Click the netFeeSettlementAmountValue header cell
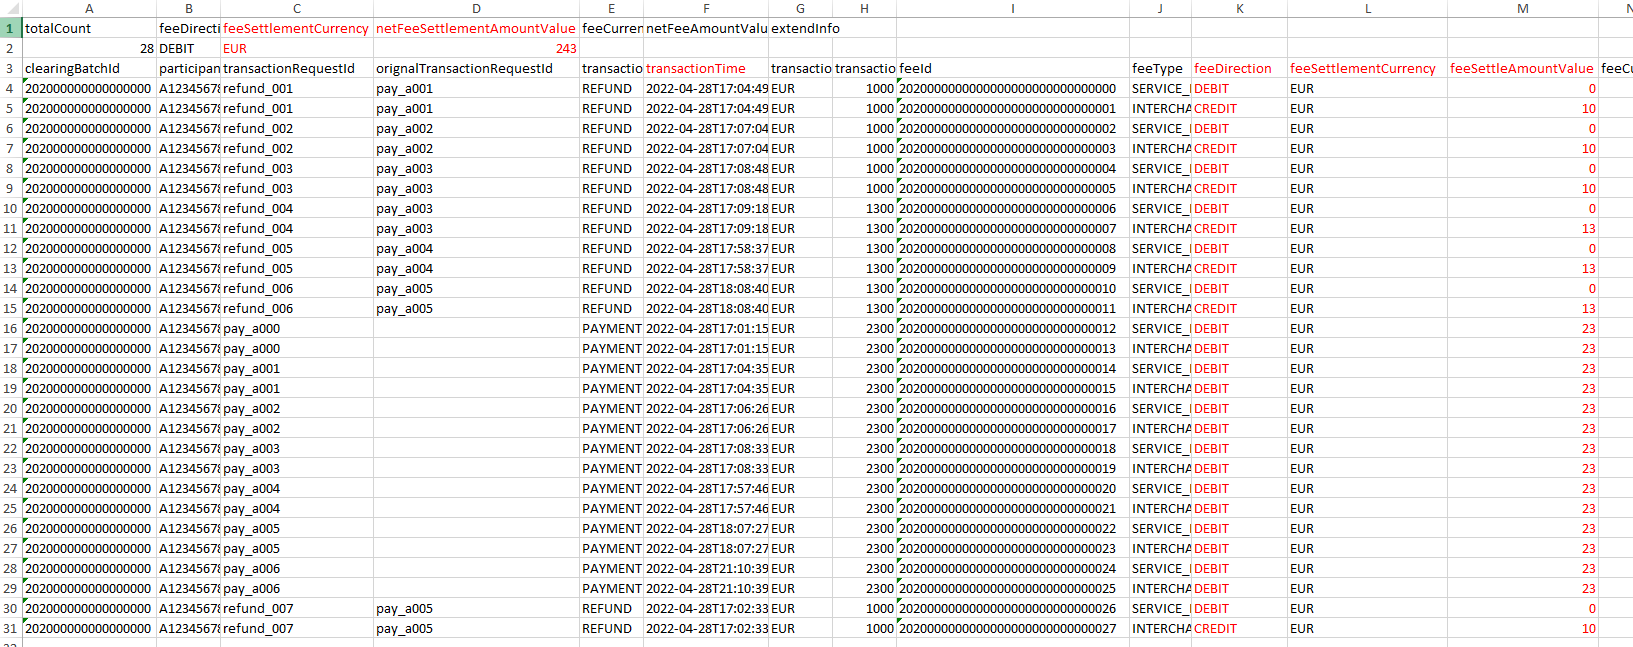Viewport: 1633px width, 647px height. 476,28
